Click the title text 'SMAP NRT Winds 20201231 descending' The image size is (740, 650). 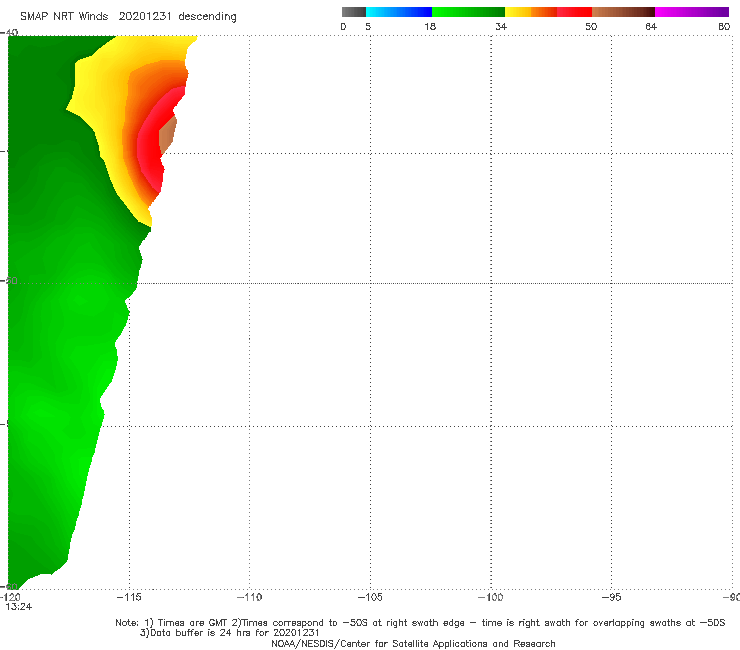(128, 17)
